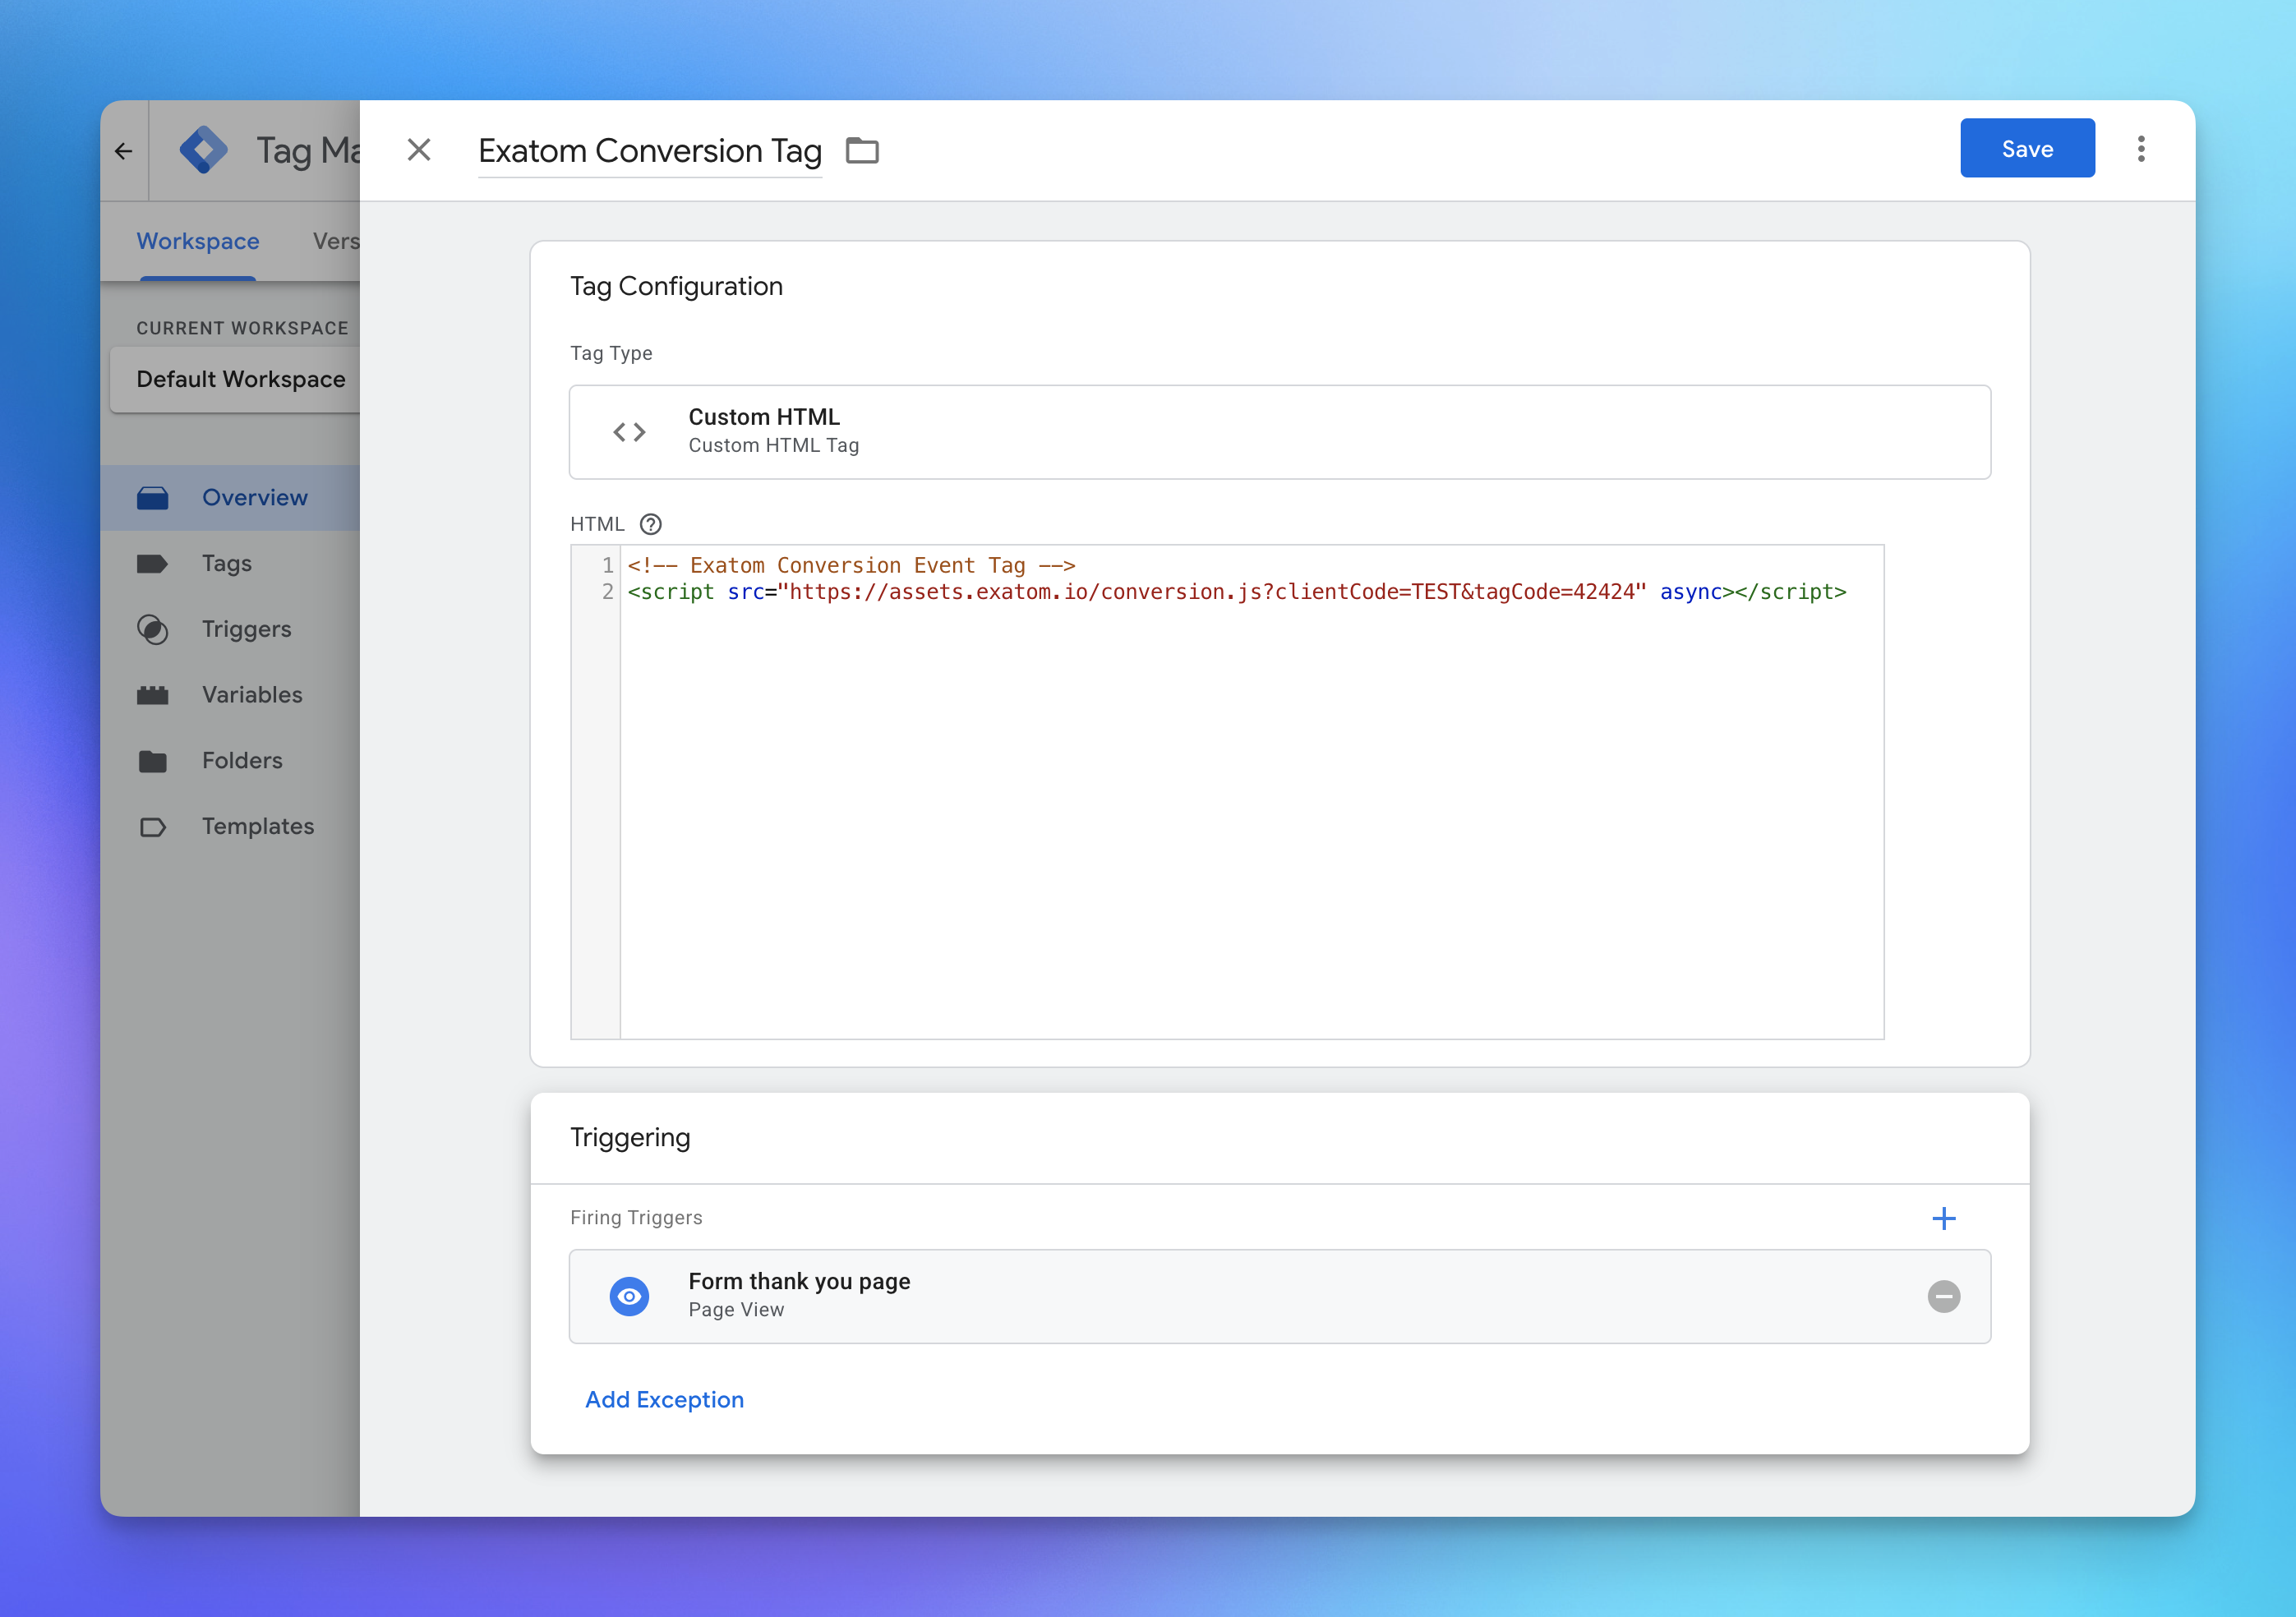
Task: Click the Firing Triggers label
Action: tap(636, 1218)
